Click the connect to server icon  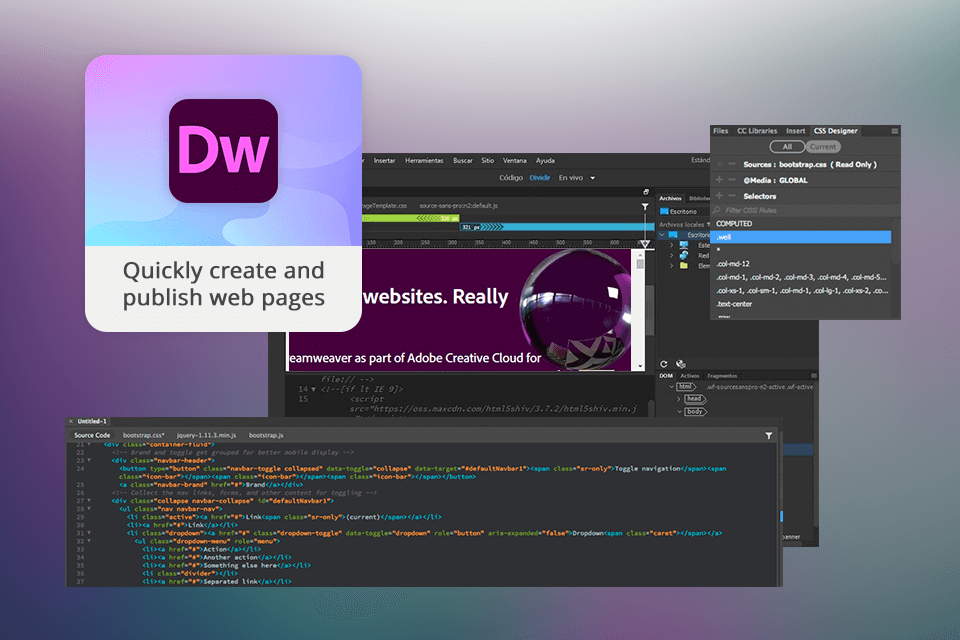681,364
